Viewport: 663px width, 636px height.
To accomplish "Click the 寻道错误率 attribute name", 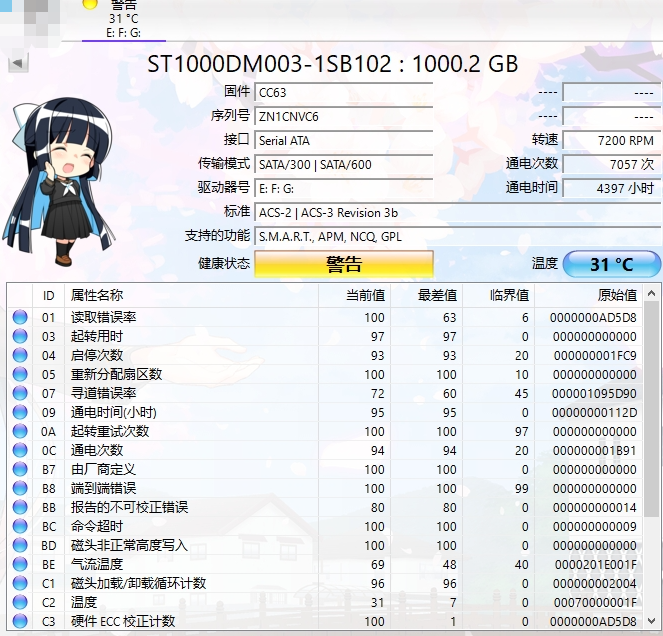I will (x=104, y=393).
